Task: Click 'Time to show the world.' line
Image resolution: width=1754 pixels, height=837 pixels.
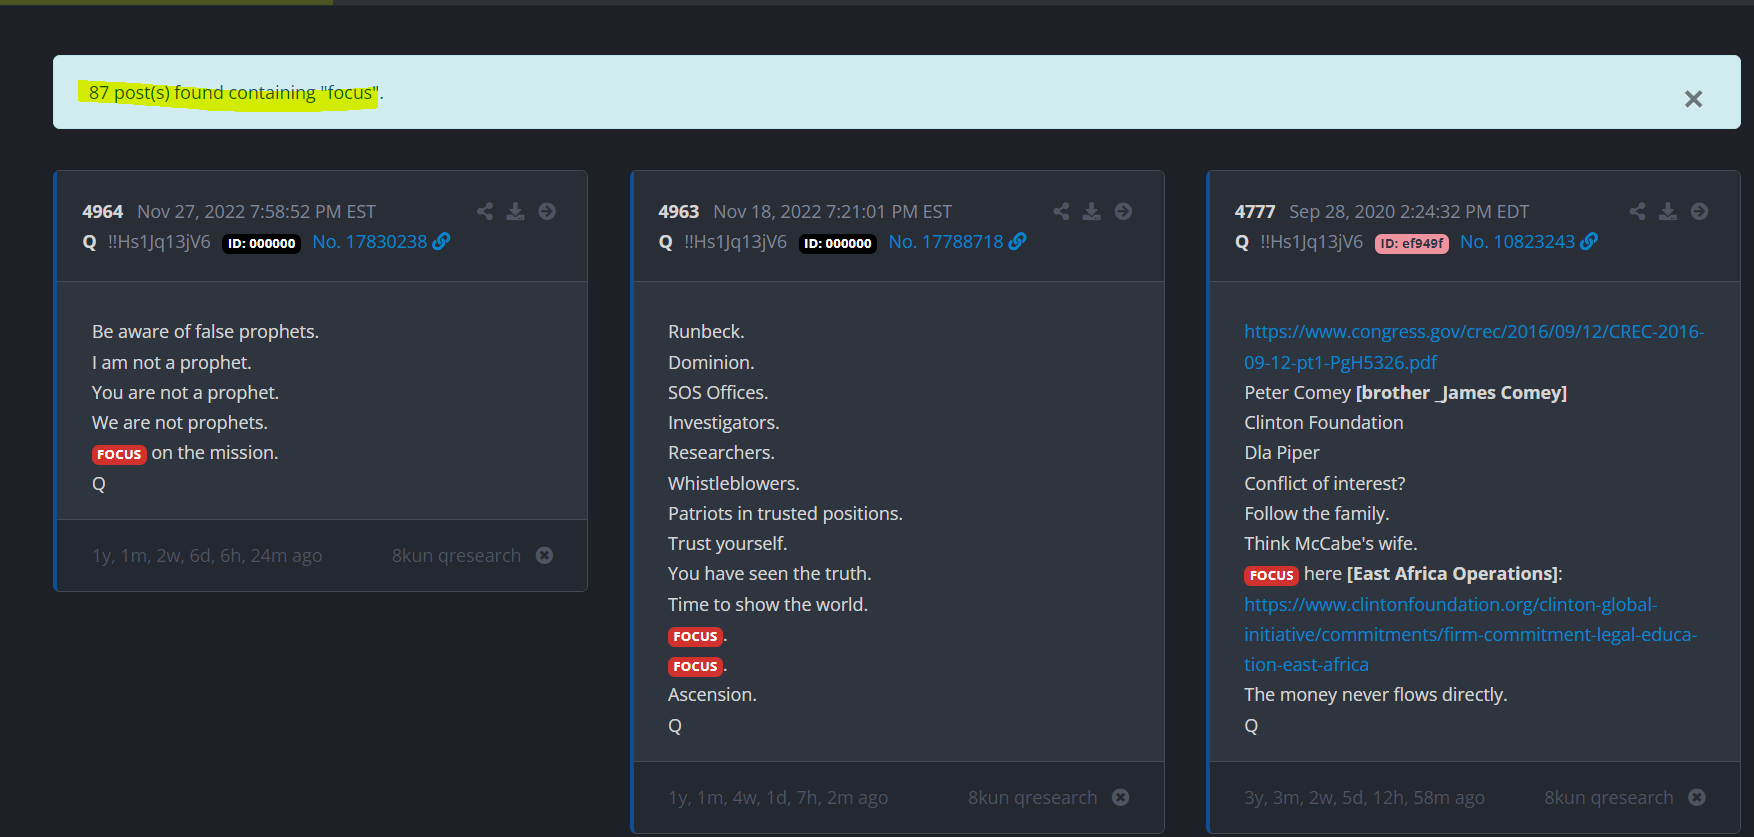Action: pyautogui.click(x=768, y=604)
